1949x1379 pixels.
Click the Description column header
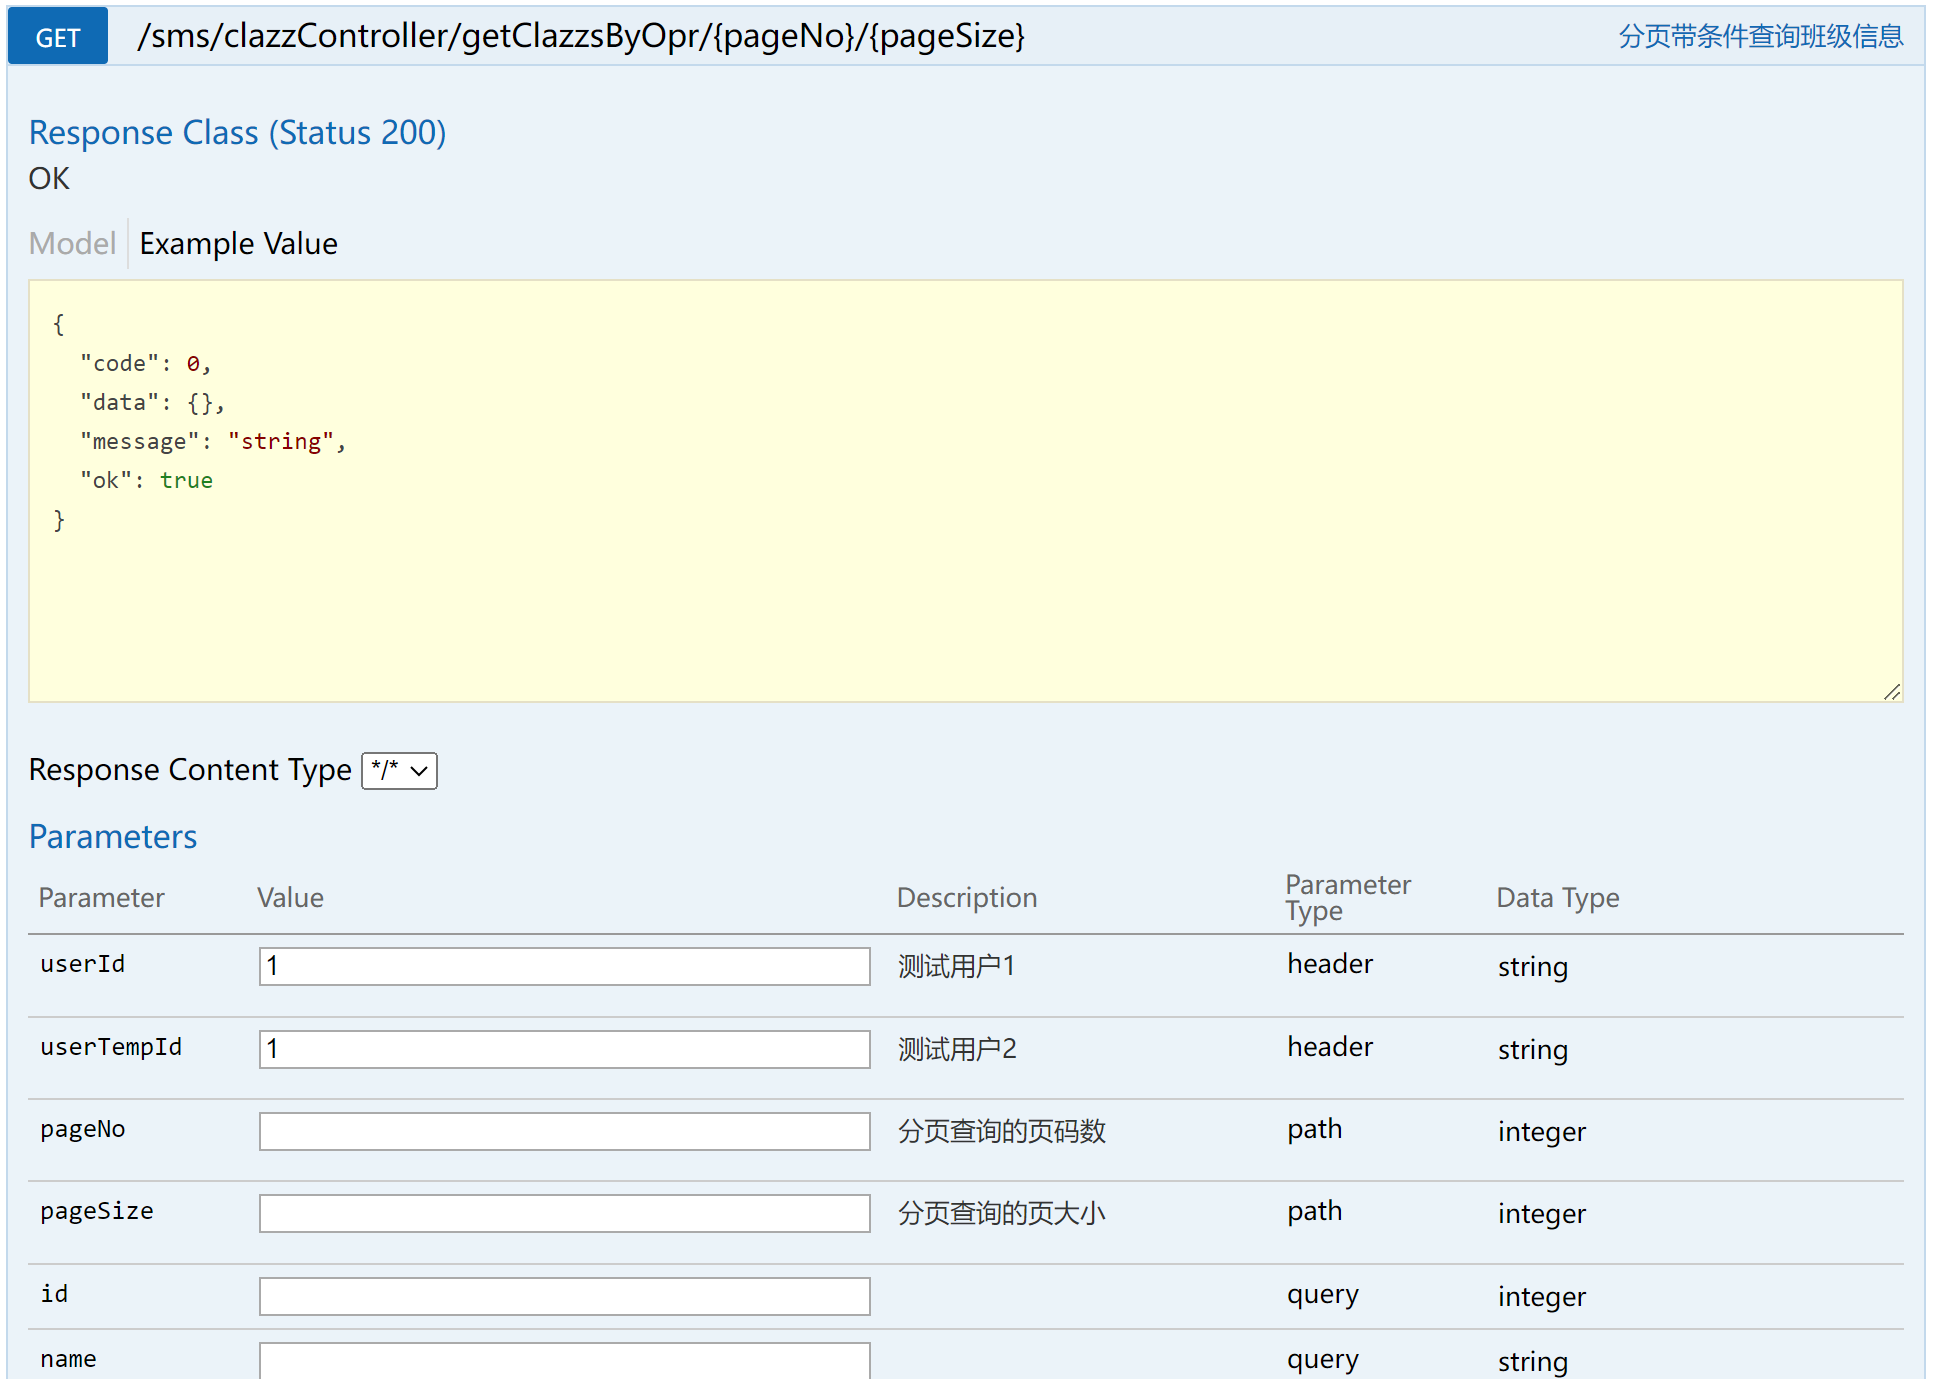tap(967, 898)
